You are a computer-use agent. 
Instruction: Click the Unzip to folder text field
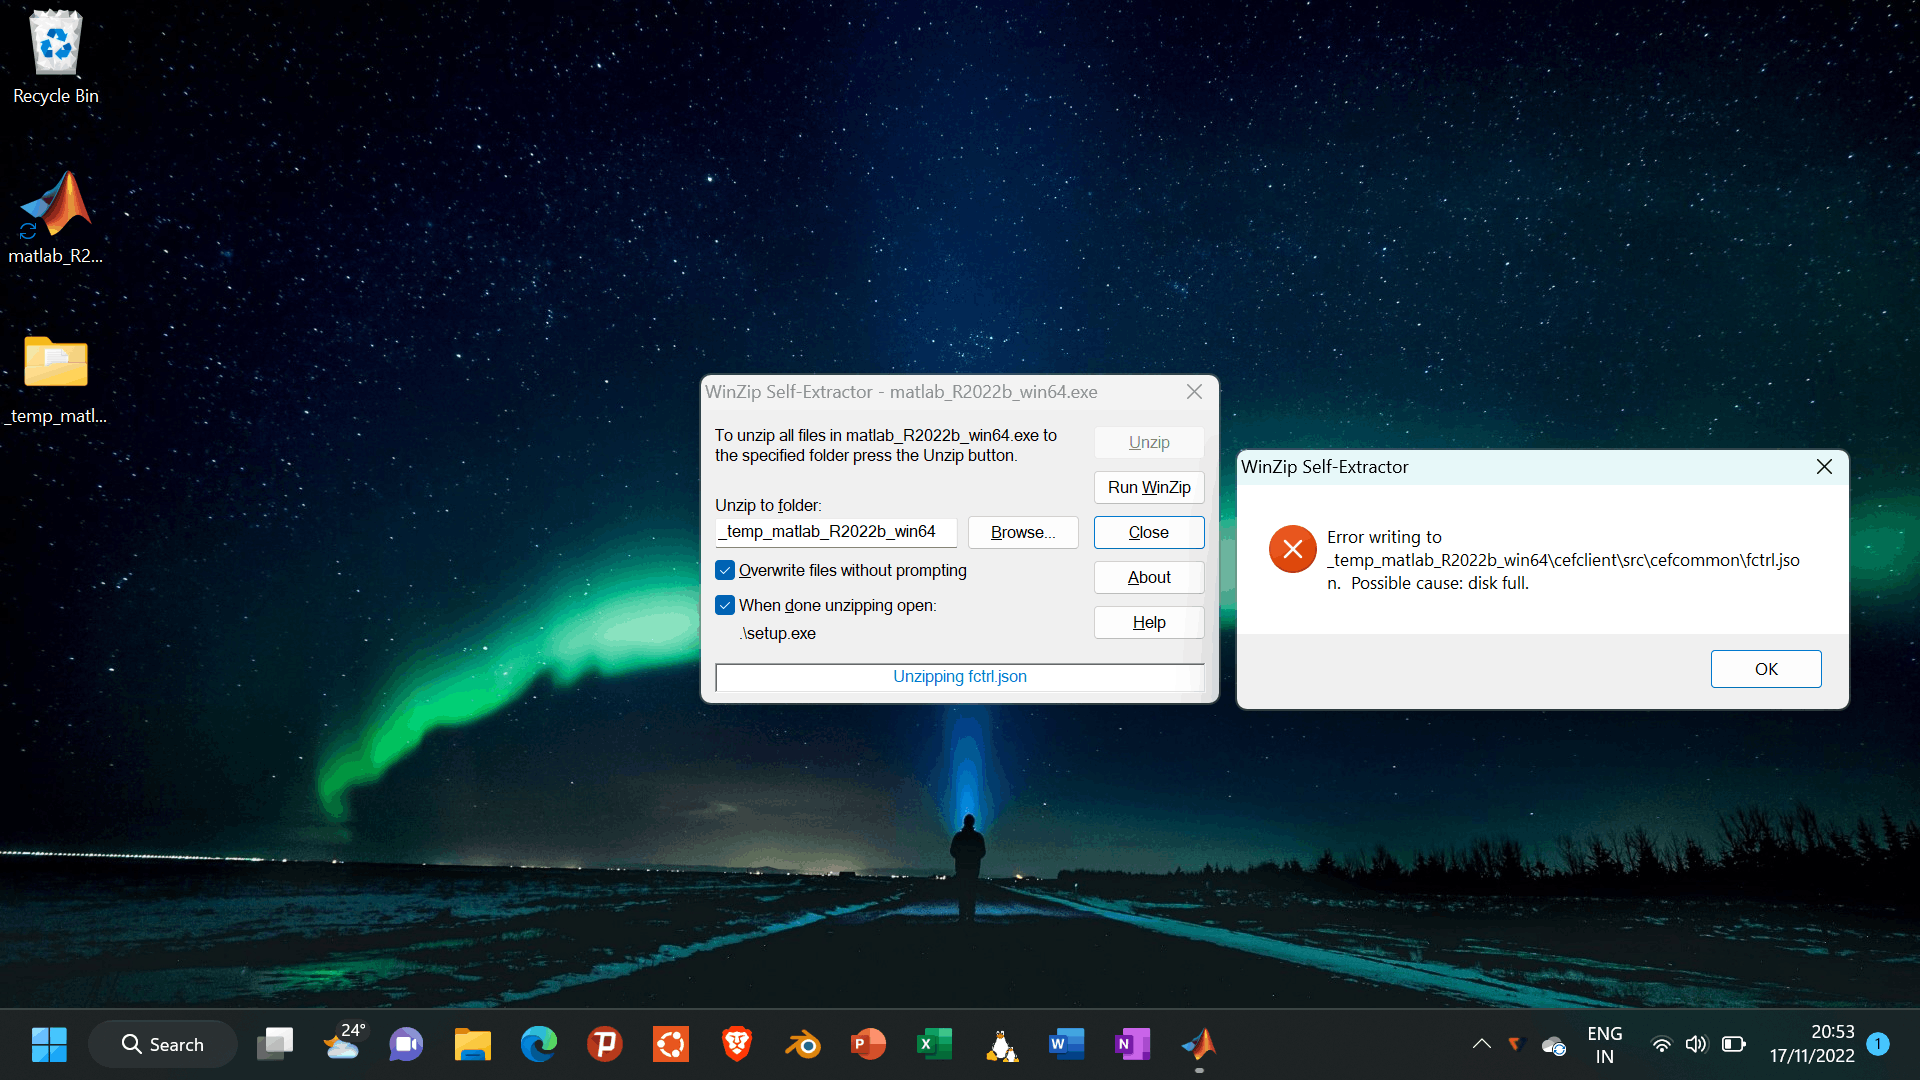835,532
